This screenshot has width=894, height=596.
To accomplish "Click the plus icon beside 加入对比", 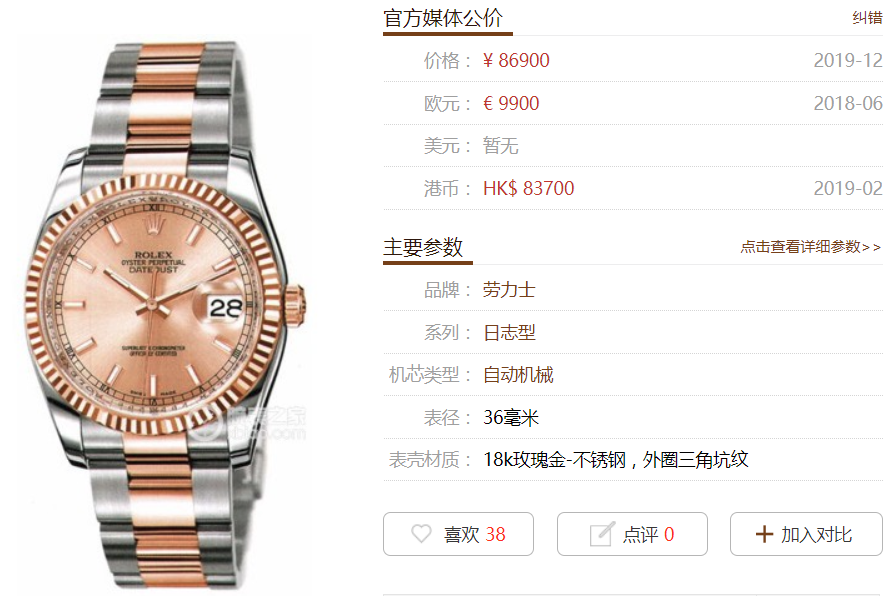I will pos(764,534).
